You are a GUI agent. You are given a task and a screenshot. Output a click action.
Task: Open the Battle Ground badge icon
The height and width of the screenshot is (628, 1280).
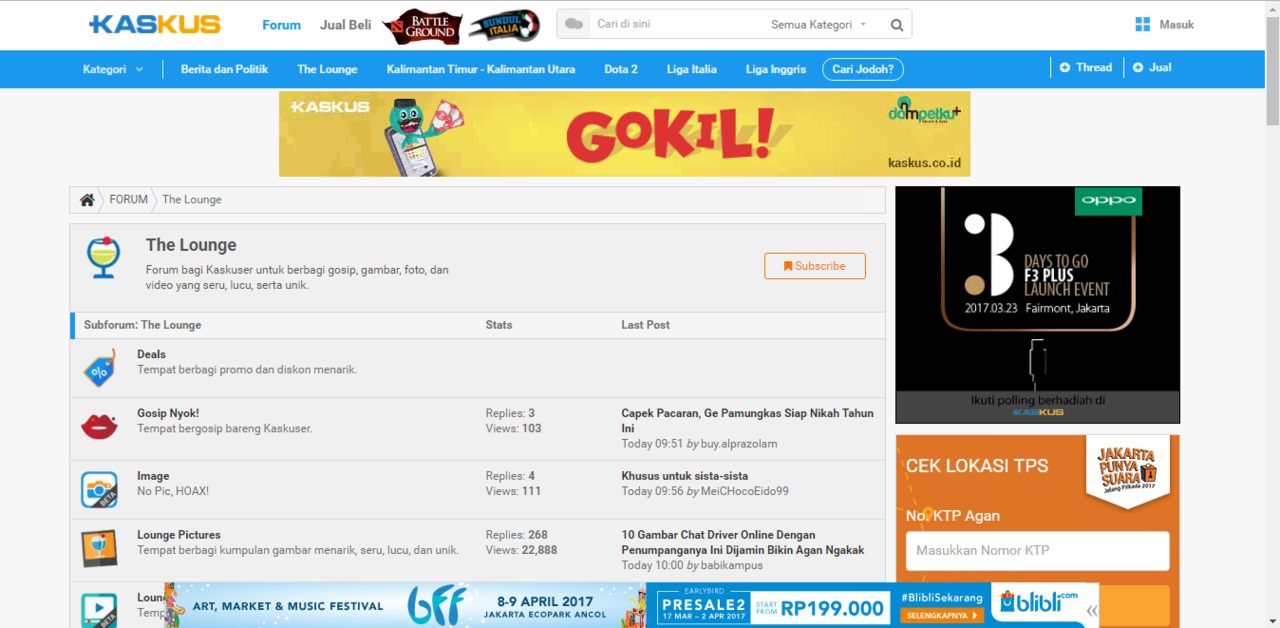pyautogui.click(x=422, y=25)
